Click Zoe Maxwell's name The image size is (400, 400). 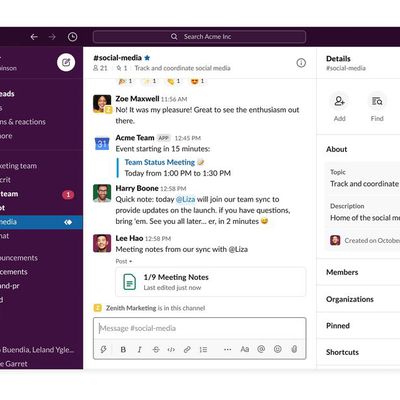click(x=137, y=99)
